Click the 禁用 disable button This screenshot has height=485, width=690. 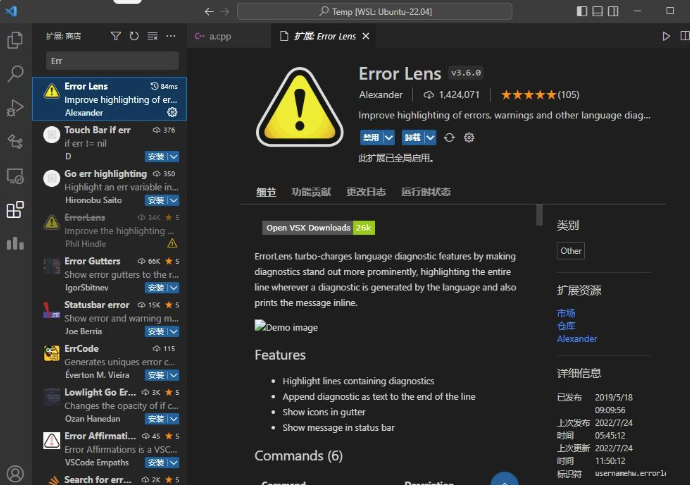[x=371, y=138]
